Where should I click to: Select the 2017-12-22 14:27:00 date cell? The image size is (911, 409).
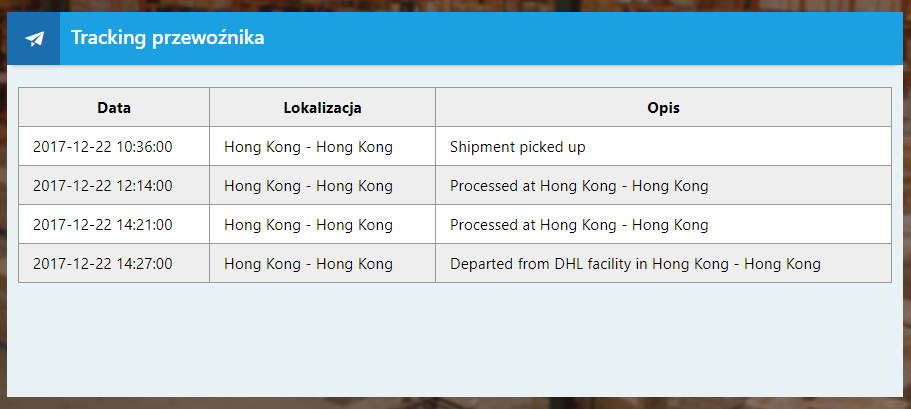[103, 264]
